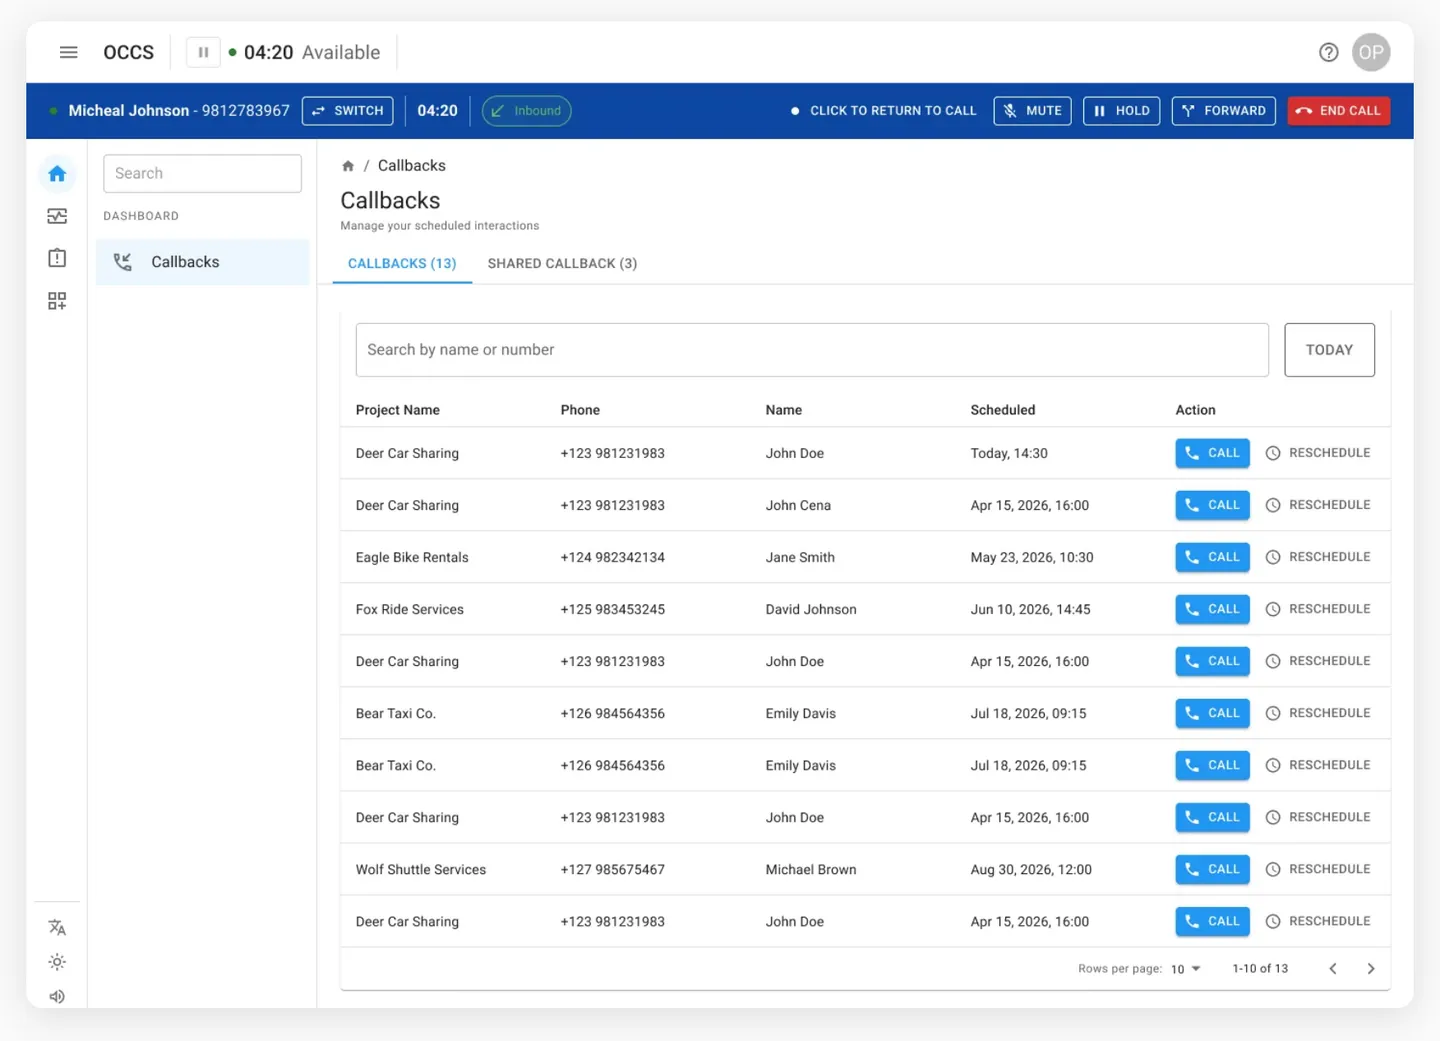Go to the next page of callbacks
This screenshot has width=1440, height=1041.
pos(1371,968)
